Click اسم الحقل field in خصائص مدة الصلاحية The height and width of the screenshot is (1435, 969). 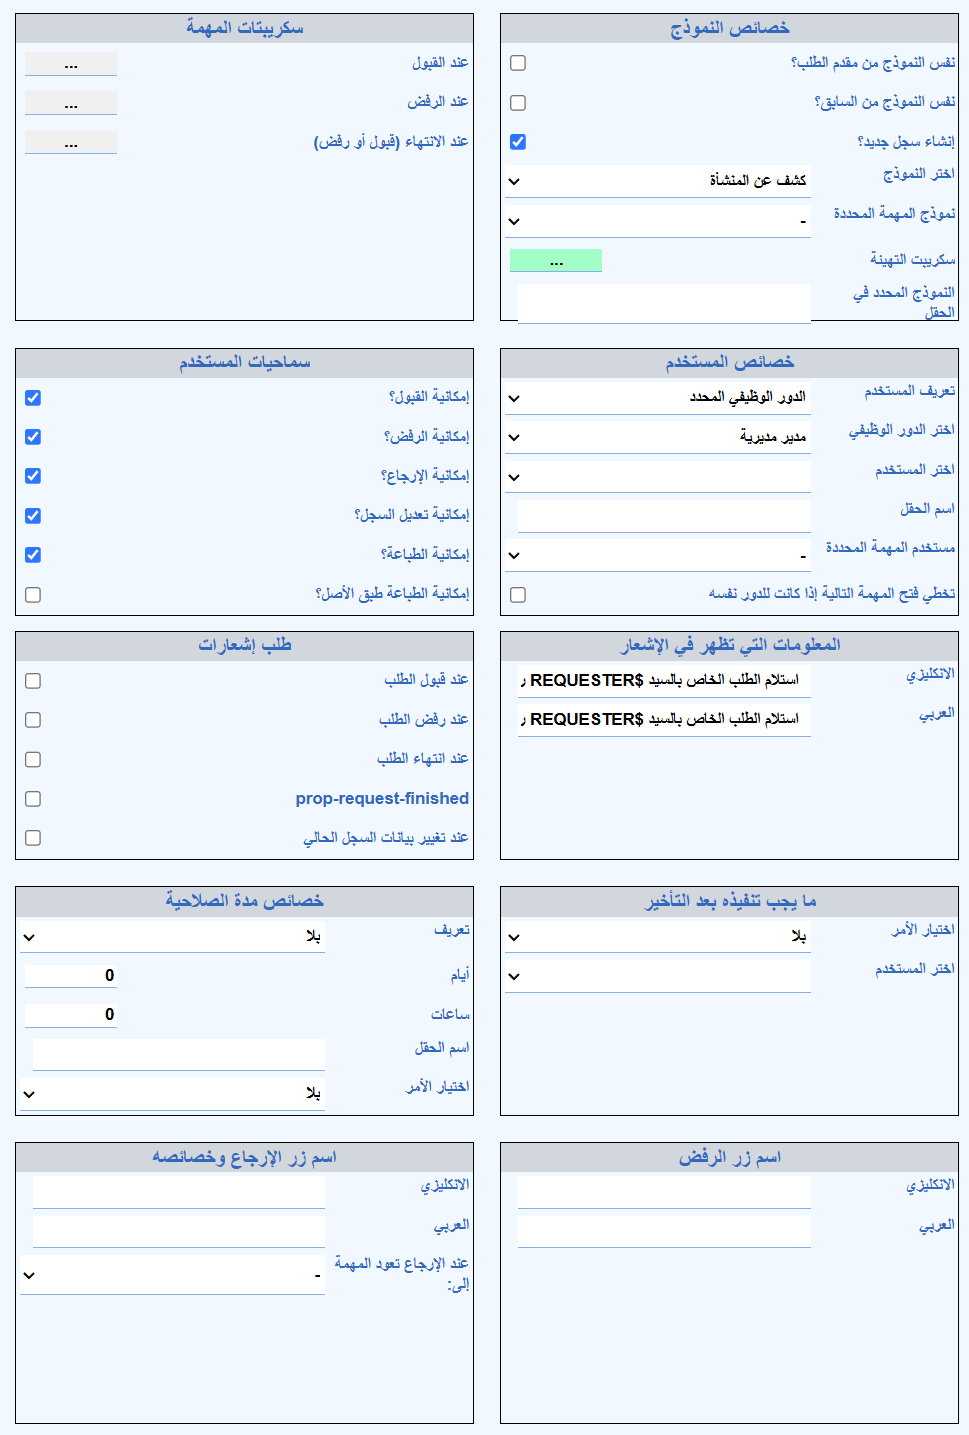[179, 1055]
